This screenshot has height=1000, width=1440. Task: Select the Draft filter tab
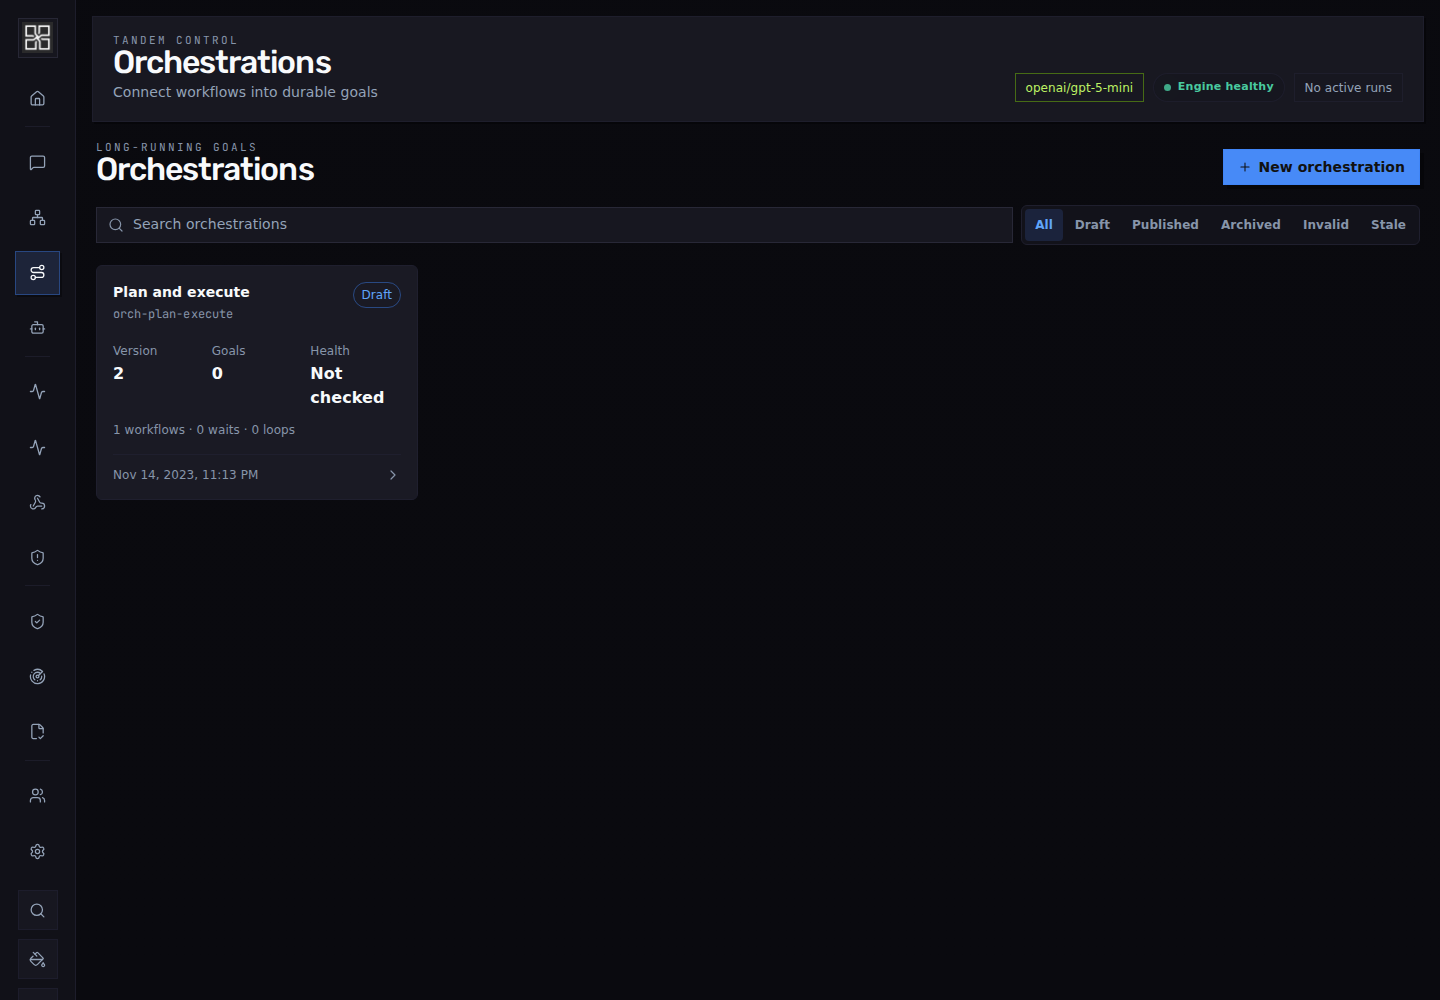(x=1092, y=225)
